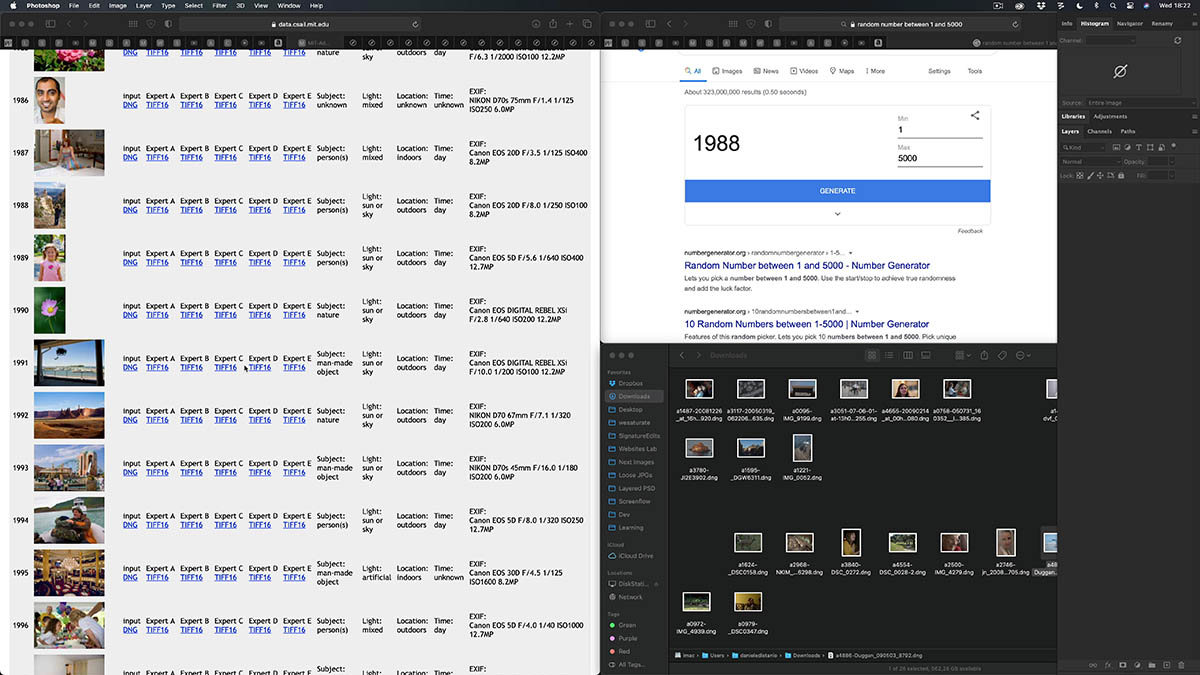Switch to the Adjustments panel tab
The image size is (1200, 675).
1110,116
